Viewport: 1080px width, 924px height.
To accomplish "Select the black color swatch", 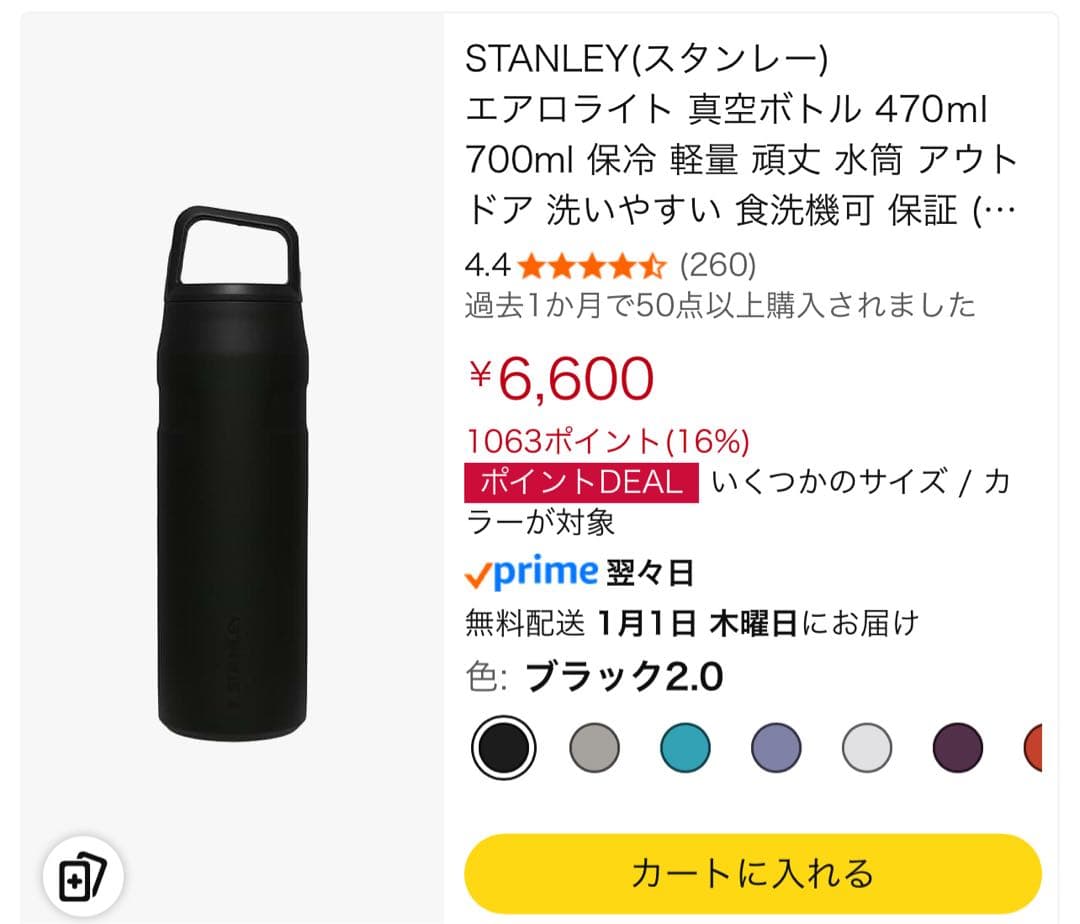I will pyautogui.click(x=503, y=747).
